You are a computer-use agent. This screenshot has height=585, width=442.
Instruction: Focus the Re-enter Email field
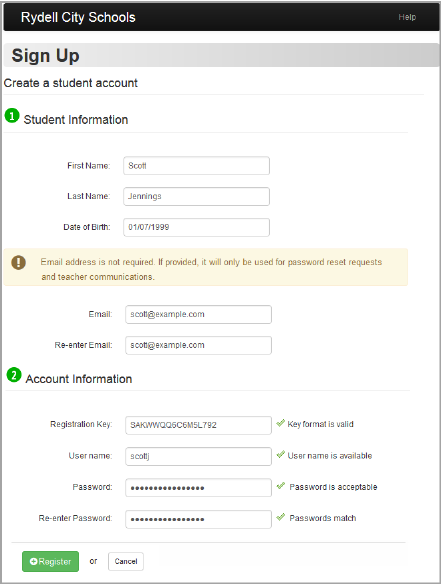[x=198, y=345]
